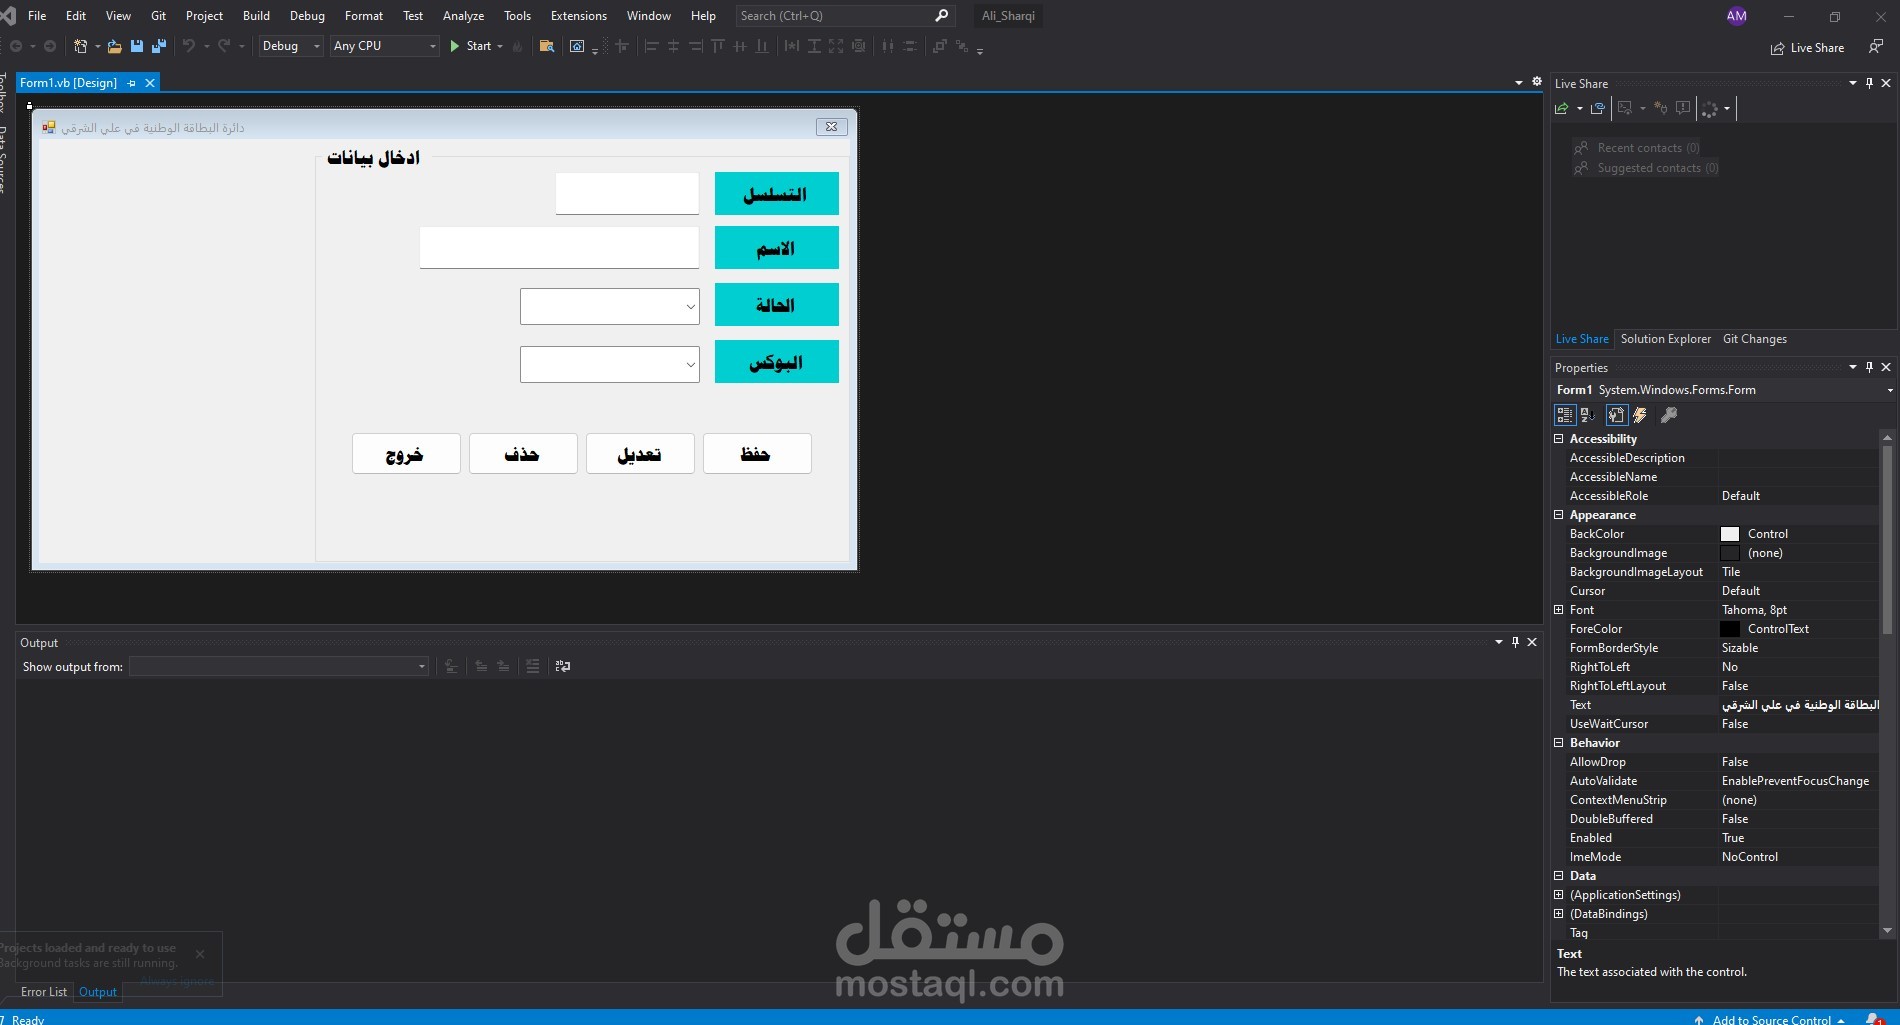
Task: Click the Search (Ctrl+Q) box
Action: click(845, 16)
